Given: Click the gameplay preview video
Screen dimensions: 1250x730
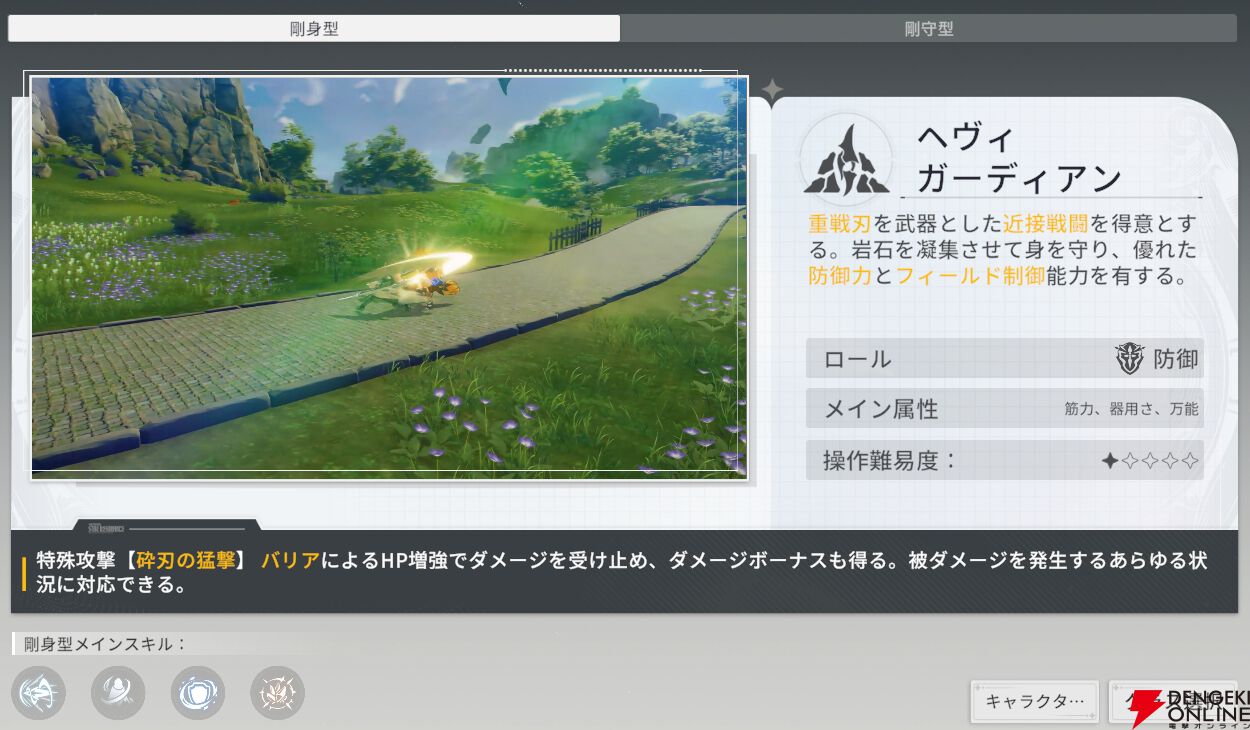Looking at the screenshot, I should [389, 277].
